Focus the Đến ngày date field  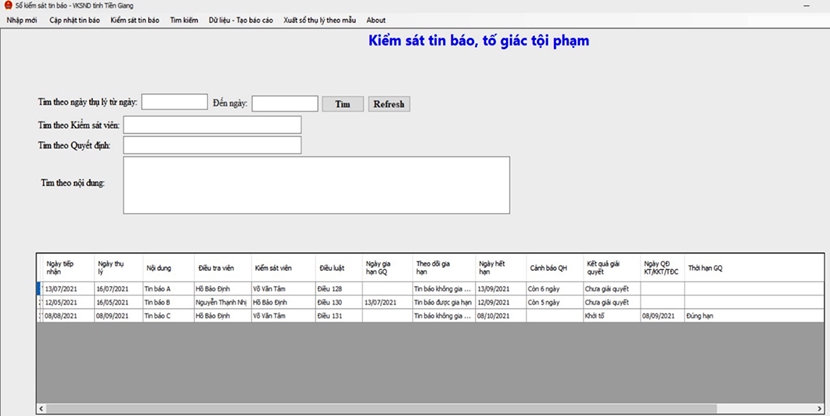point(284,103)
